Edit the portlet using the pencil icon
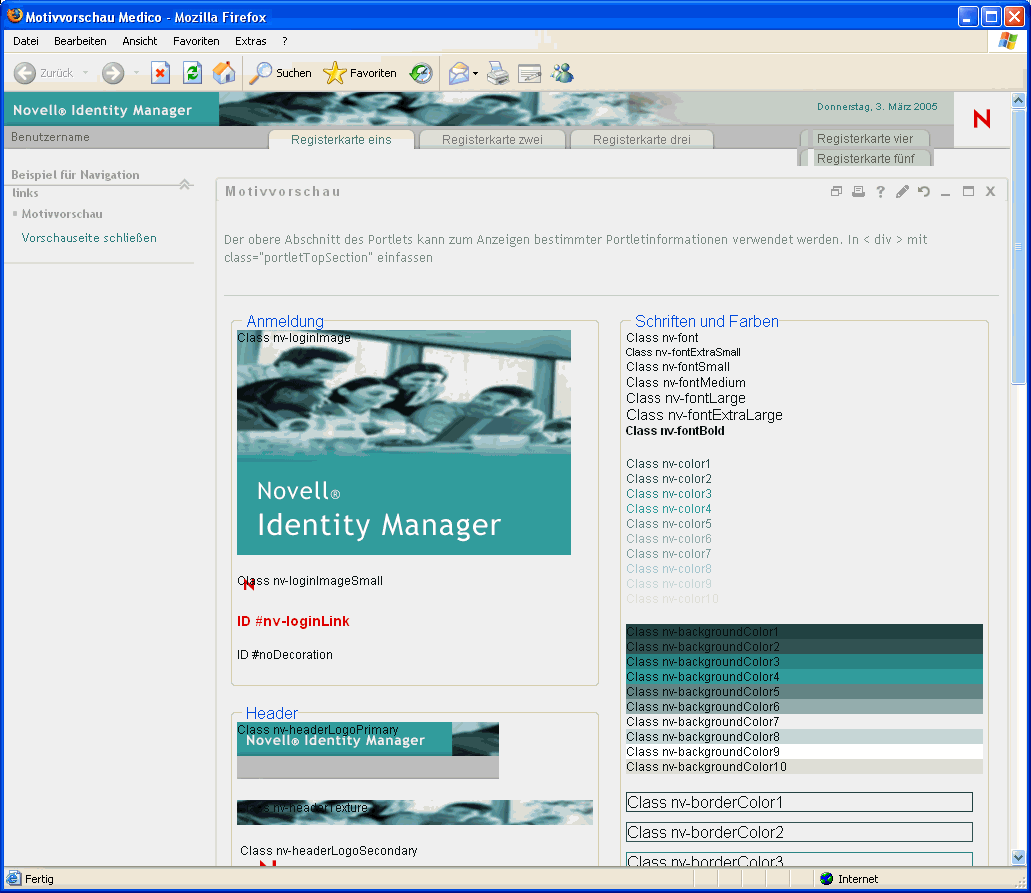This screenshot has height=893, width=1031. 902,192
